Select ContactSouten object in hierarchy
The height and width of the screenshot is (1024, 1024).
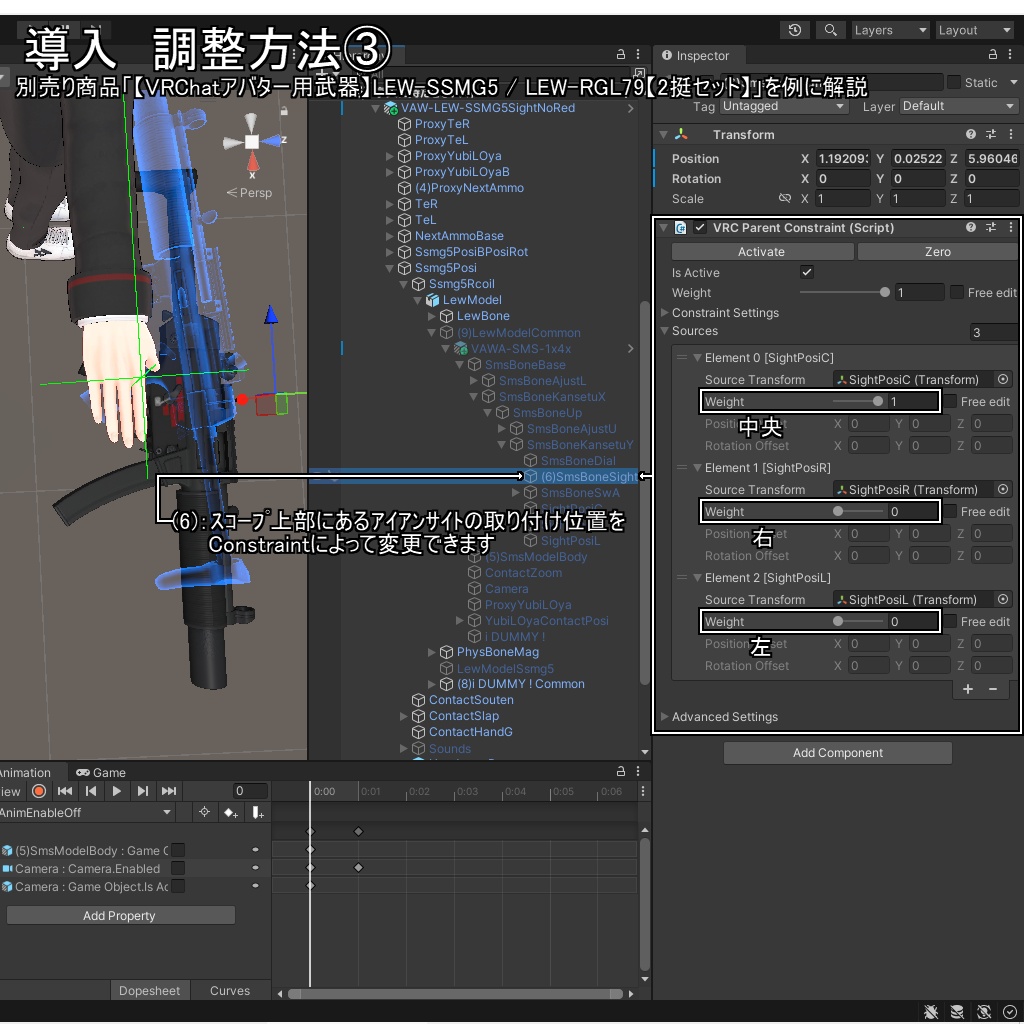point(471,699)
